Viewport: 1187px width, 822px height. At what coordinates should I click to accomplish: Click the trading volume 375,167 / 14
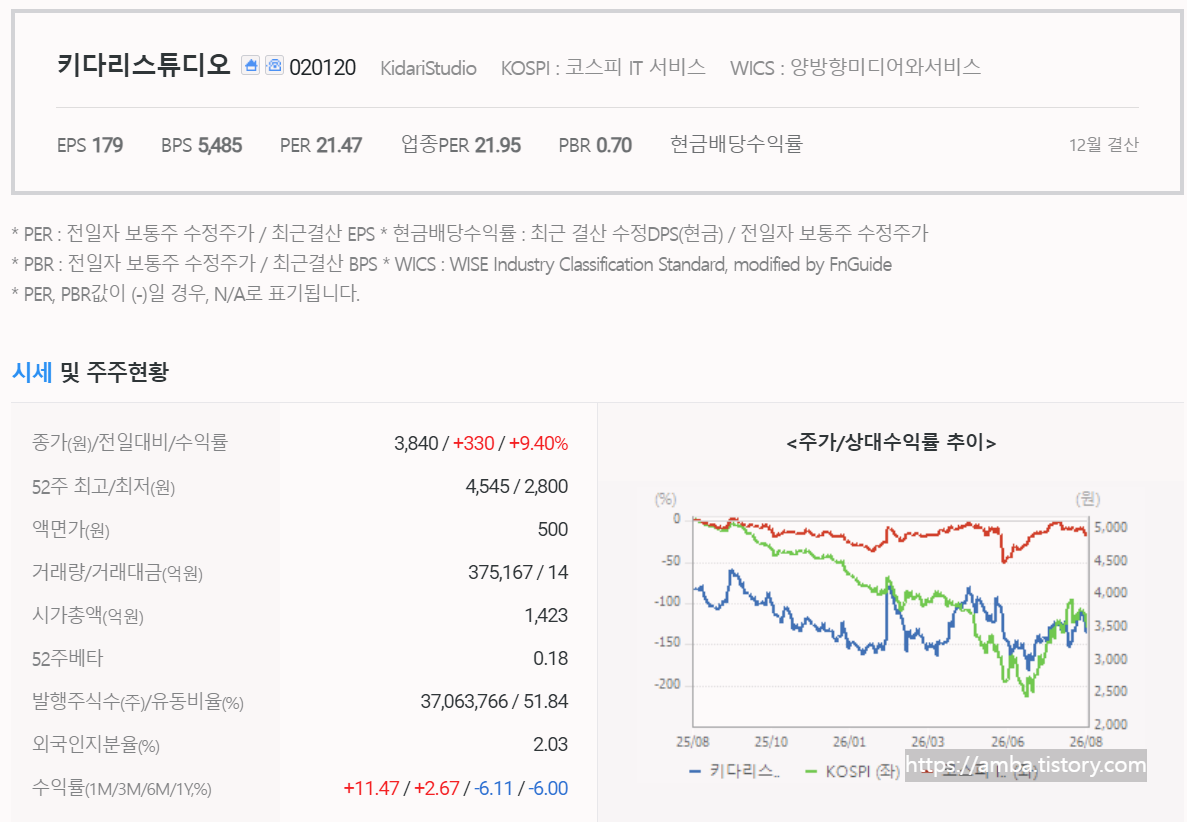[518, 572]
